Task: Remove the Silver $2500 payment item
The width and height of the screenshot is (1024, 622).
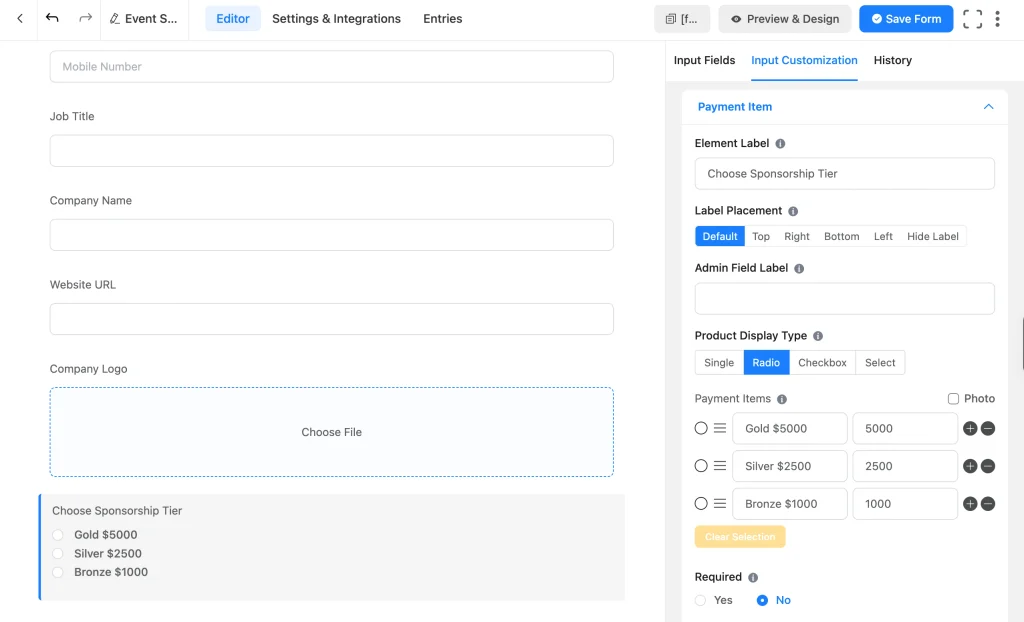Action: (x=987, y=466)
